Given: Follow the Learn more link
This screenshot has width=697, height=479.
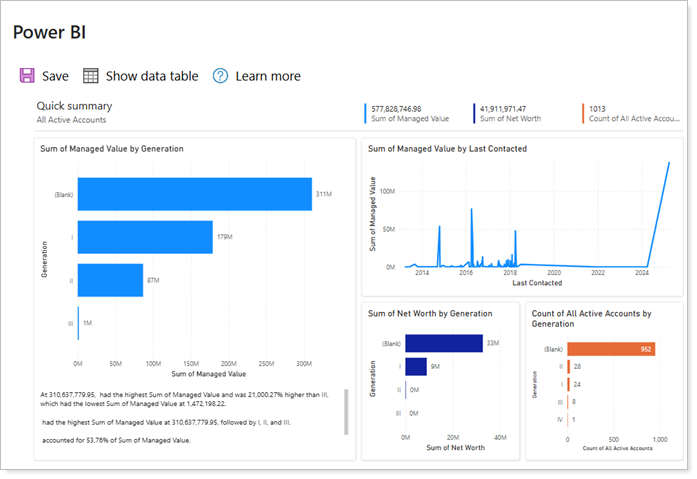Looking at the screenshot, I should pyautogui.click(x=267, y=76).
